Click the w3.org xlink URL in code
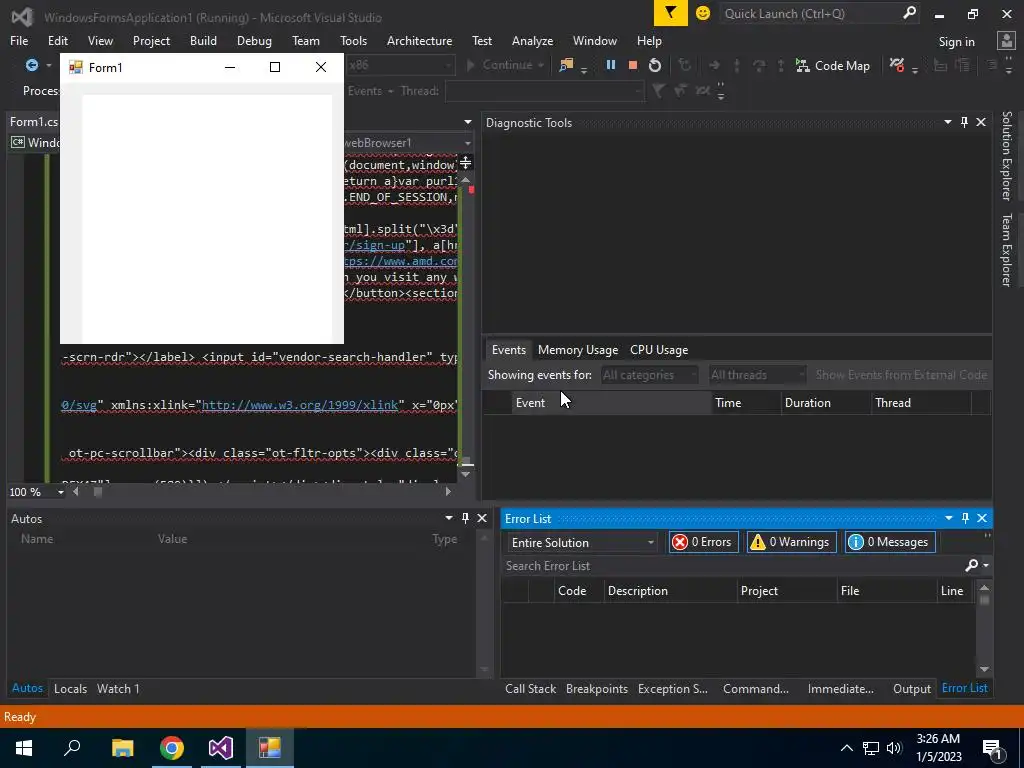1024x768 pixels. tap(300, 405)
